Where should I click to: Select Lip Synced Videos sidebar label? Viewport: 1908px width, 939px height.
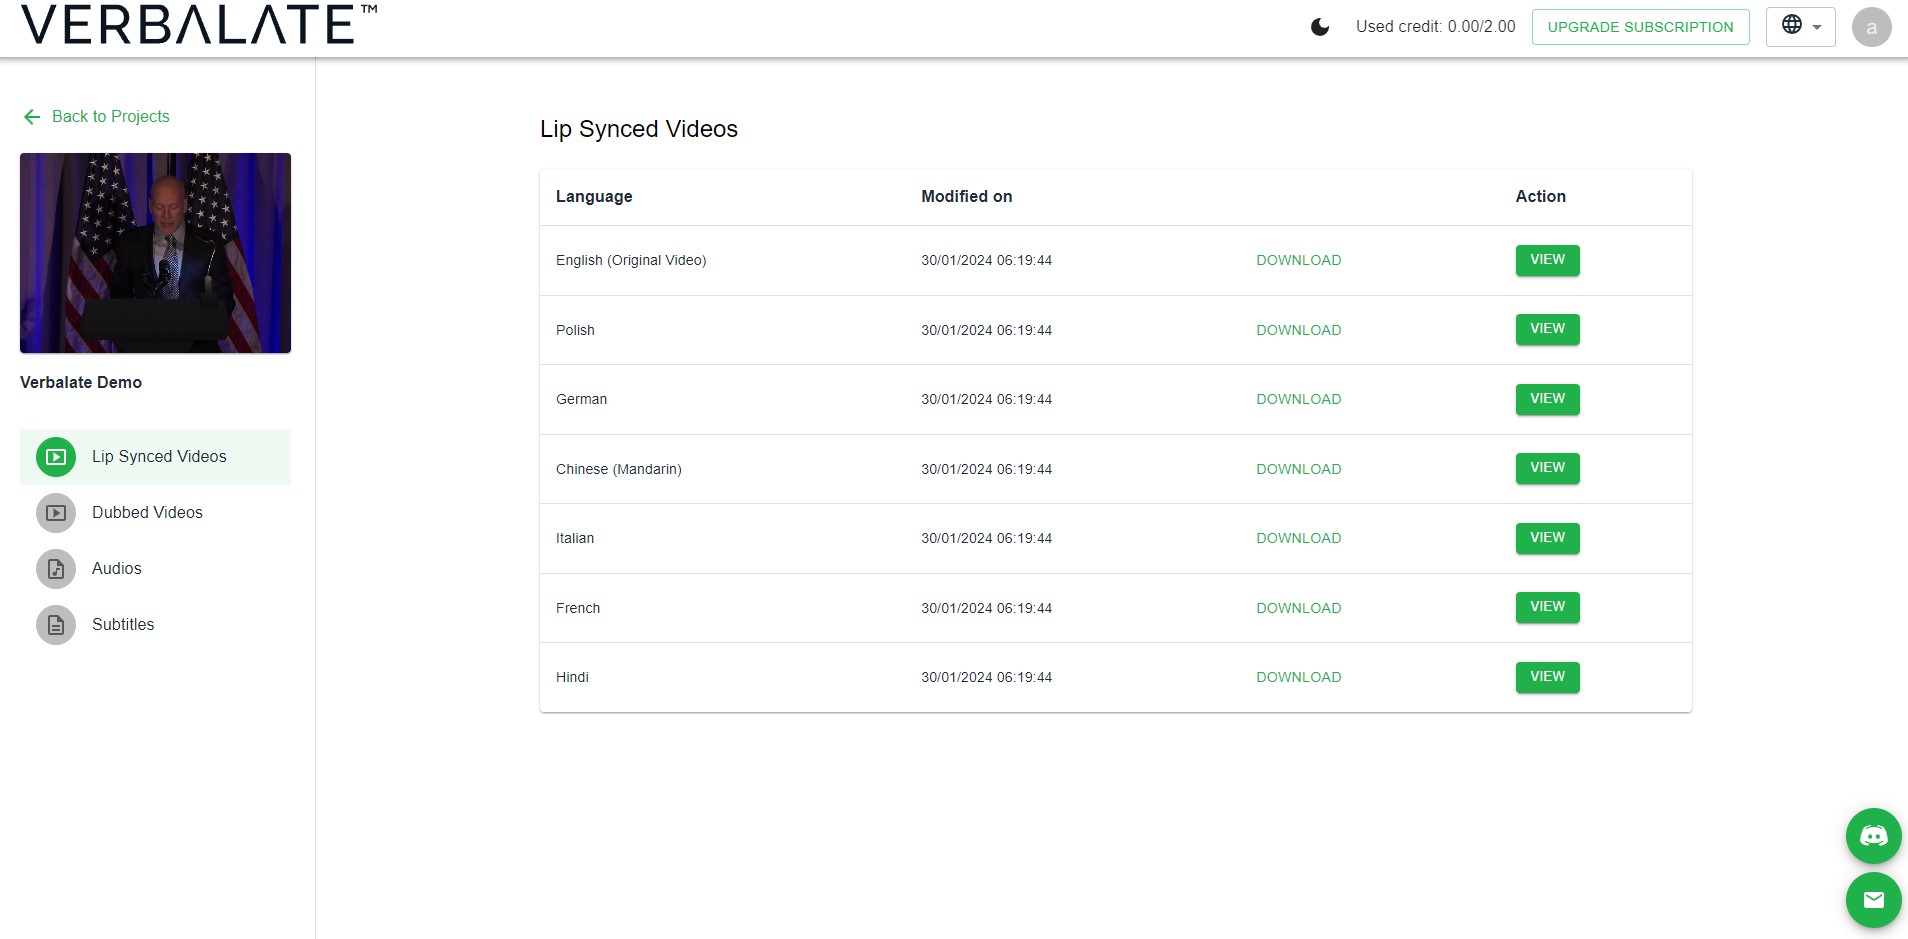[159, 456]
